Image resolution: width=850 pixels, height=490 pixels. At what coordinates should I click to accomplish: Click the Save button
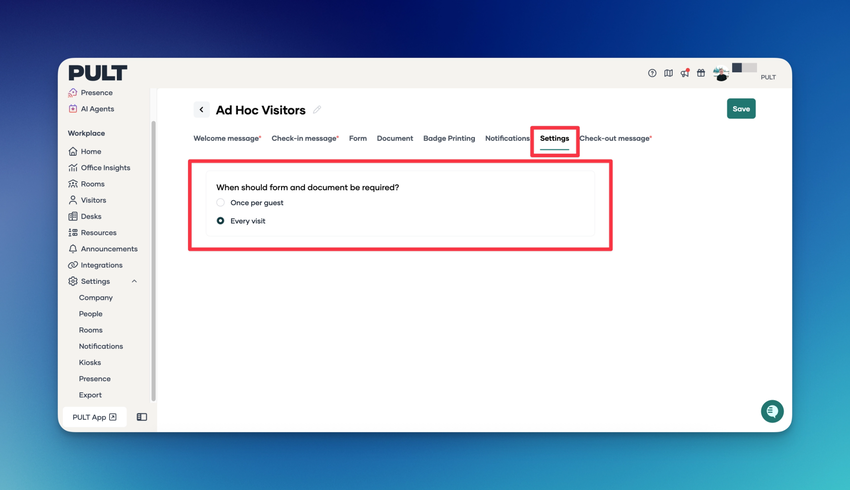pyautogui.click(x=741, y=109)
